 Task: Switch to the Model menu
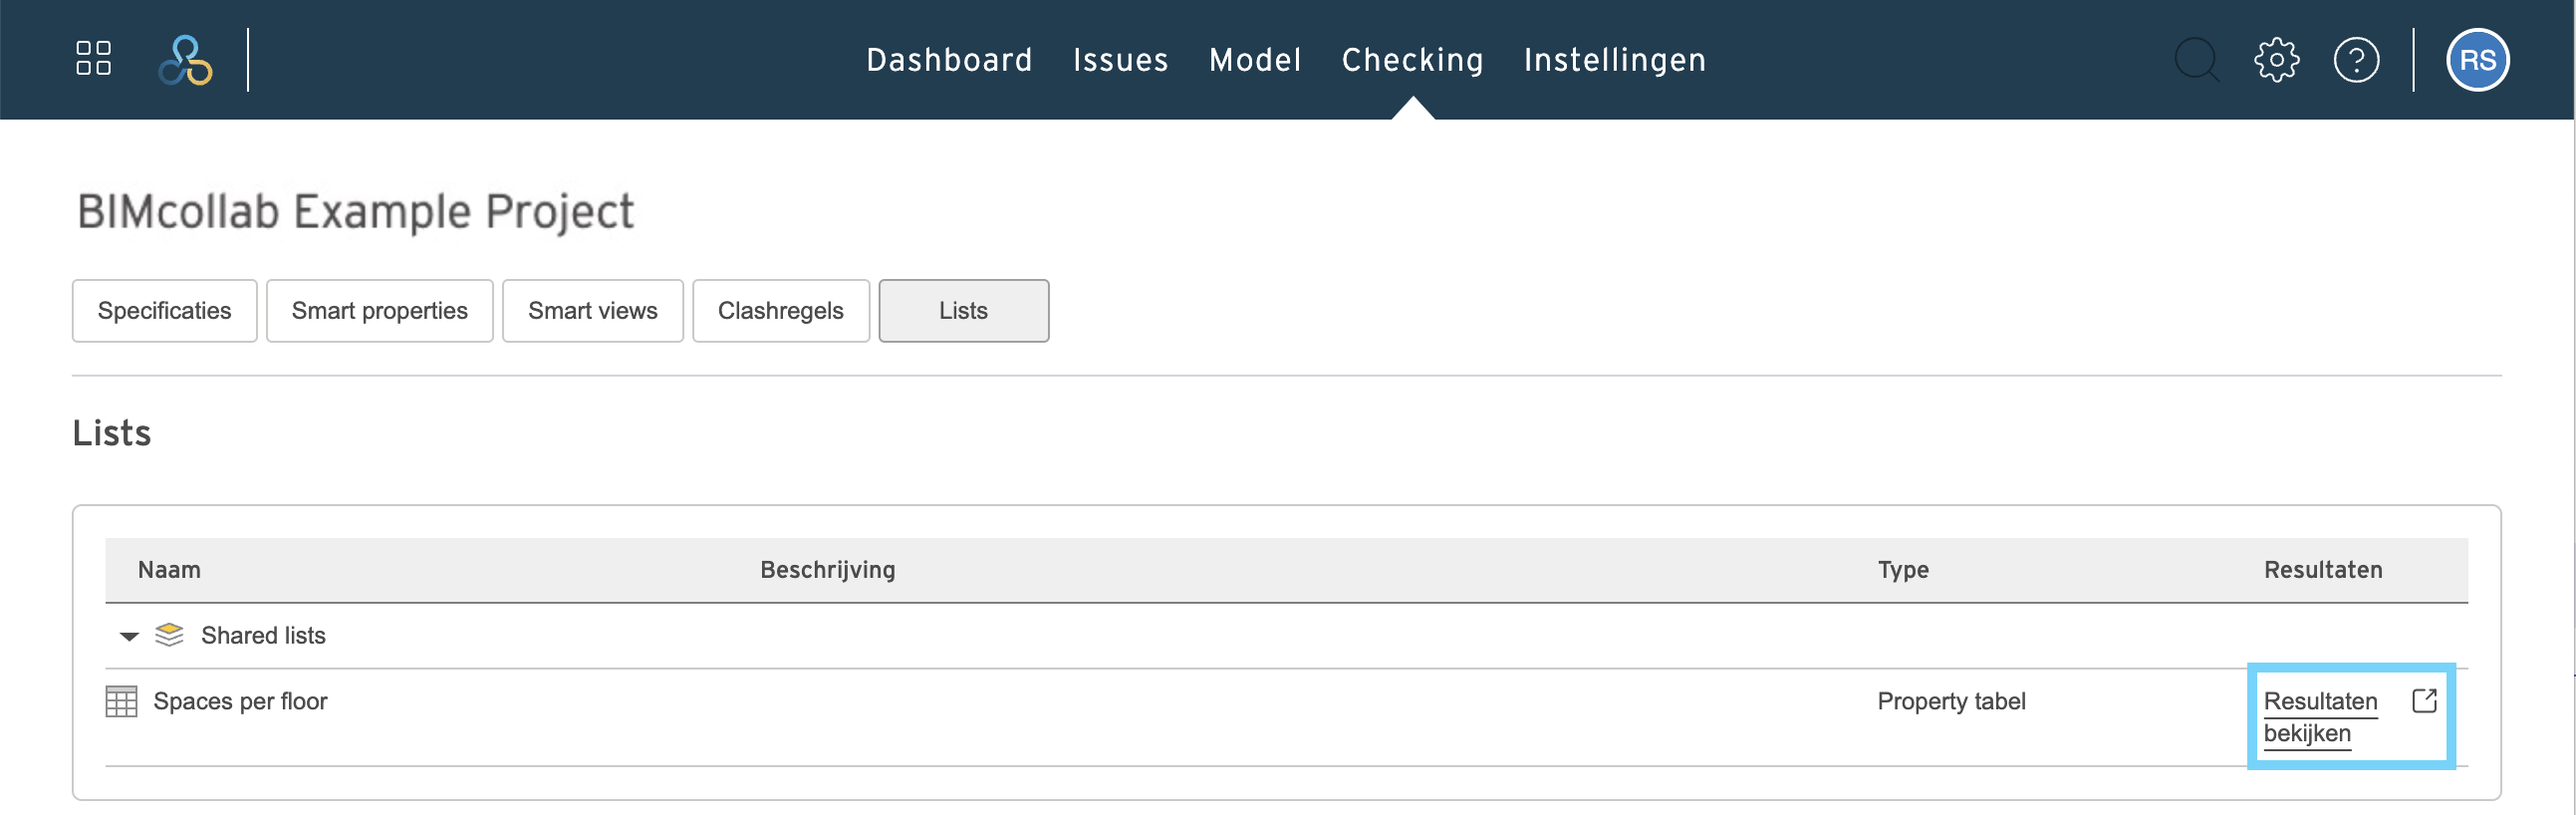[x=1255, y=60]
